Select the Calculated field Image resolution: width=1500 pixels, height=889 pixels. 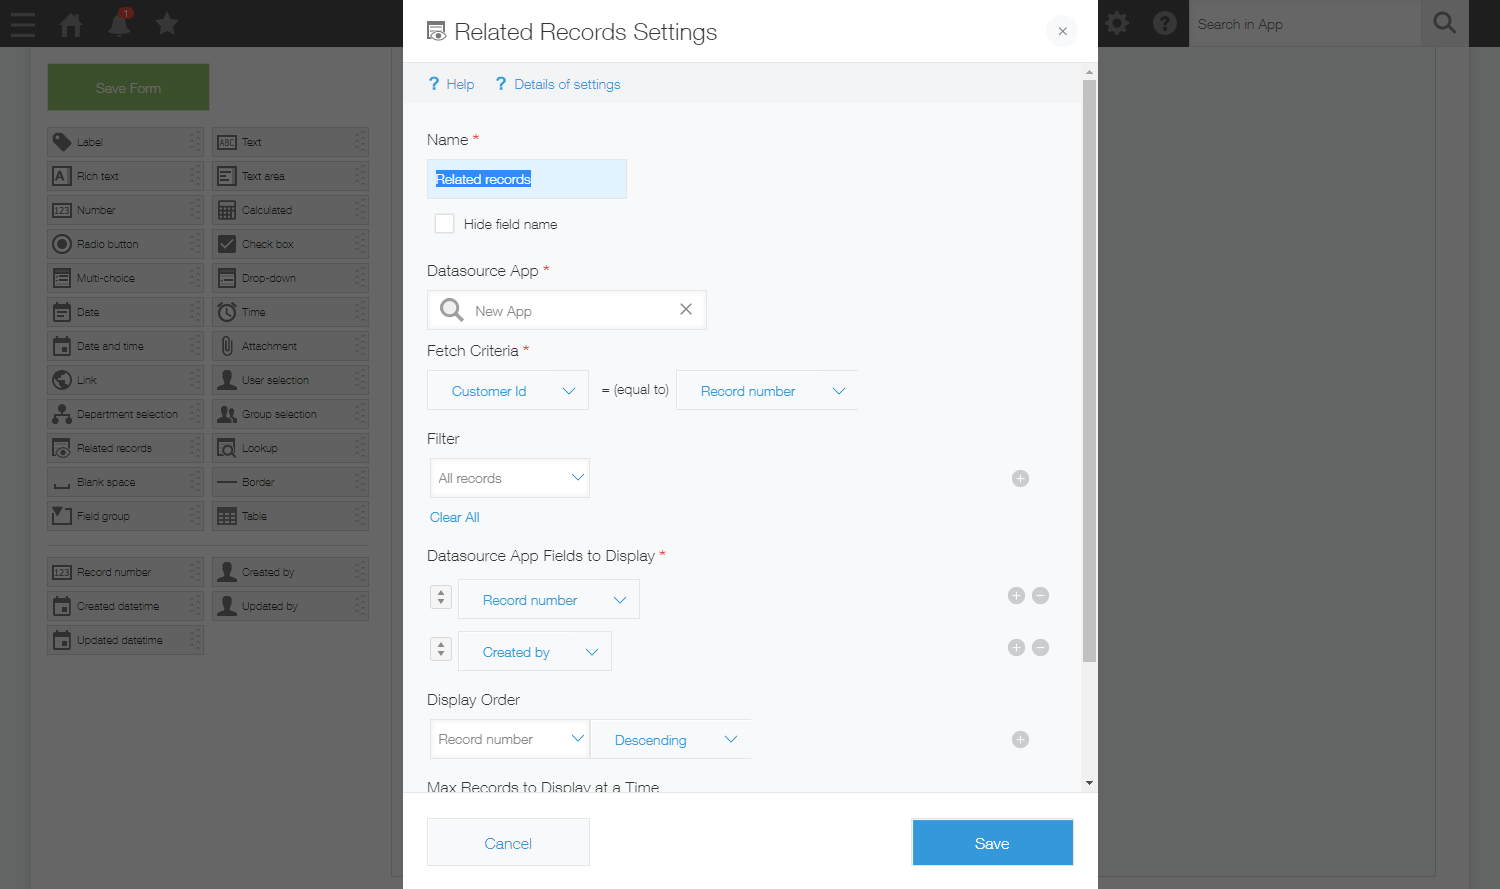coord(290,210)
